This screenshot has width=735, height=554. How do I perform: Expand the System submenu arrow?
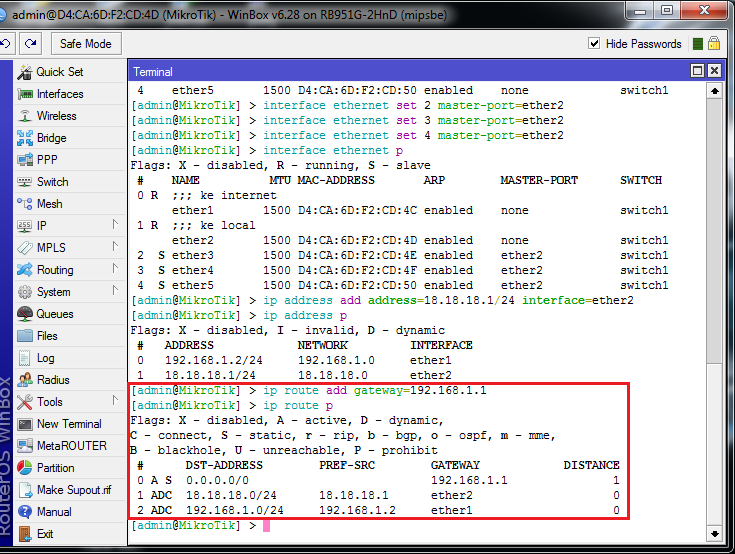[115, 291]
